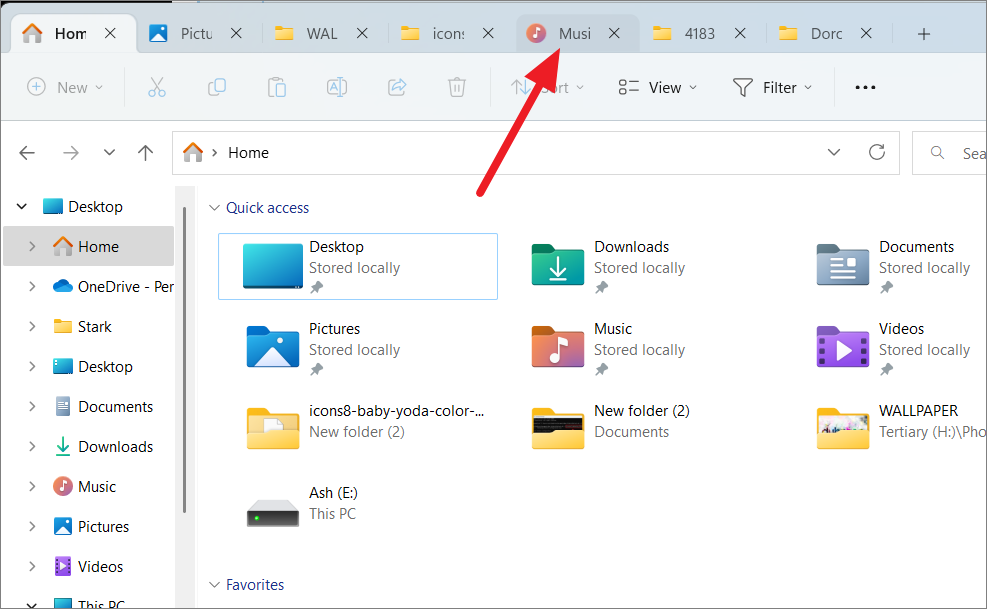This screenshot has height=609, width=987.
Task: Click the Copy icon in toolbar
Action: tap(217, 87)
